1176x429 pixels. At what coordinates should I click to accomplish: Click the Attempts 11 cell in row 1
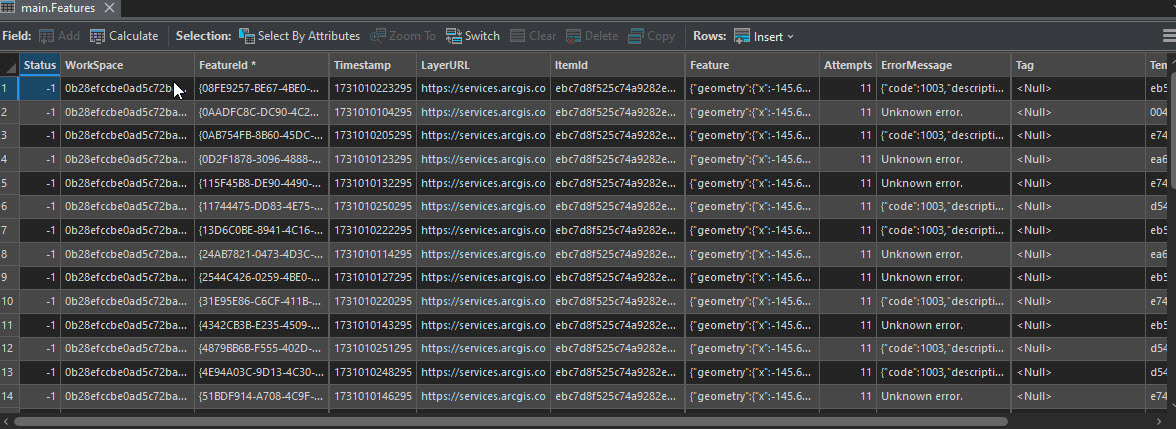tap(848, 88)
